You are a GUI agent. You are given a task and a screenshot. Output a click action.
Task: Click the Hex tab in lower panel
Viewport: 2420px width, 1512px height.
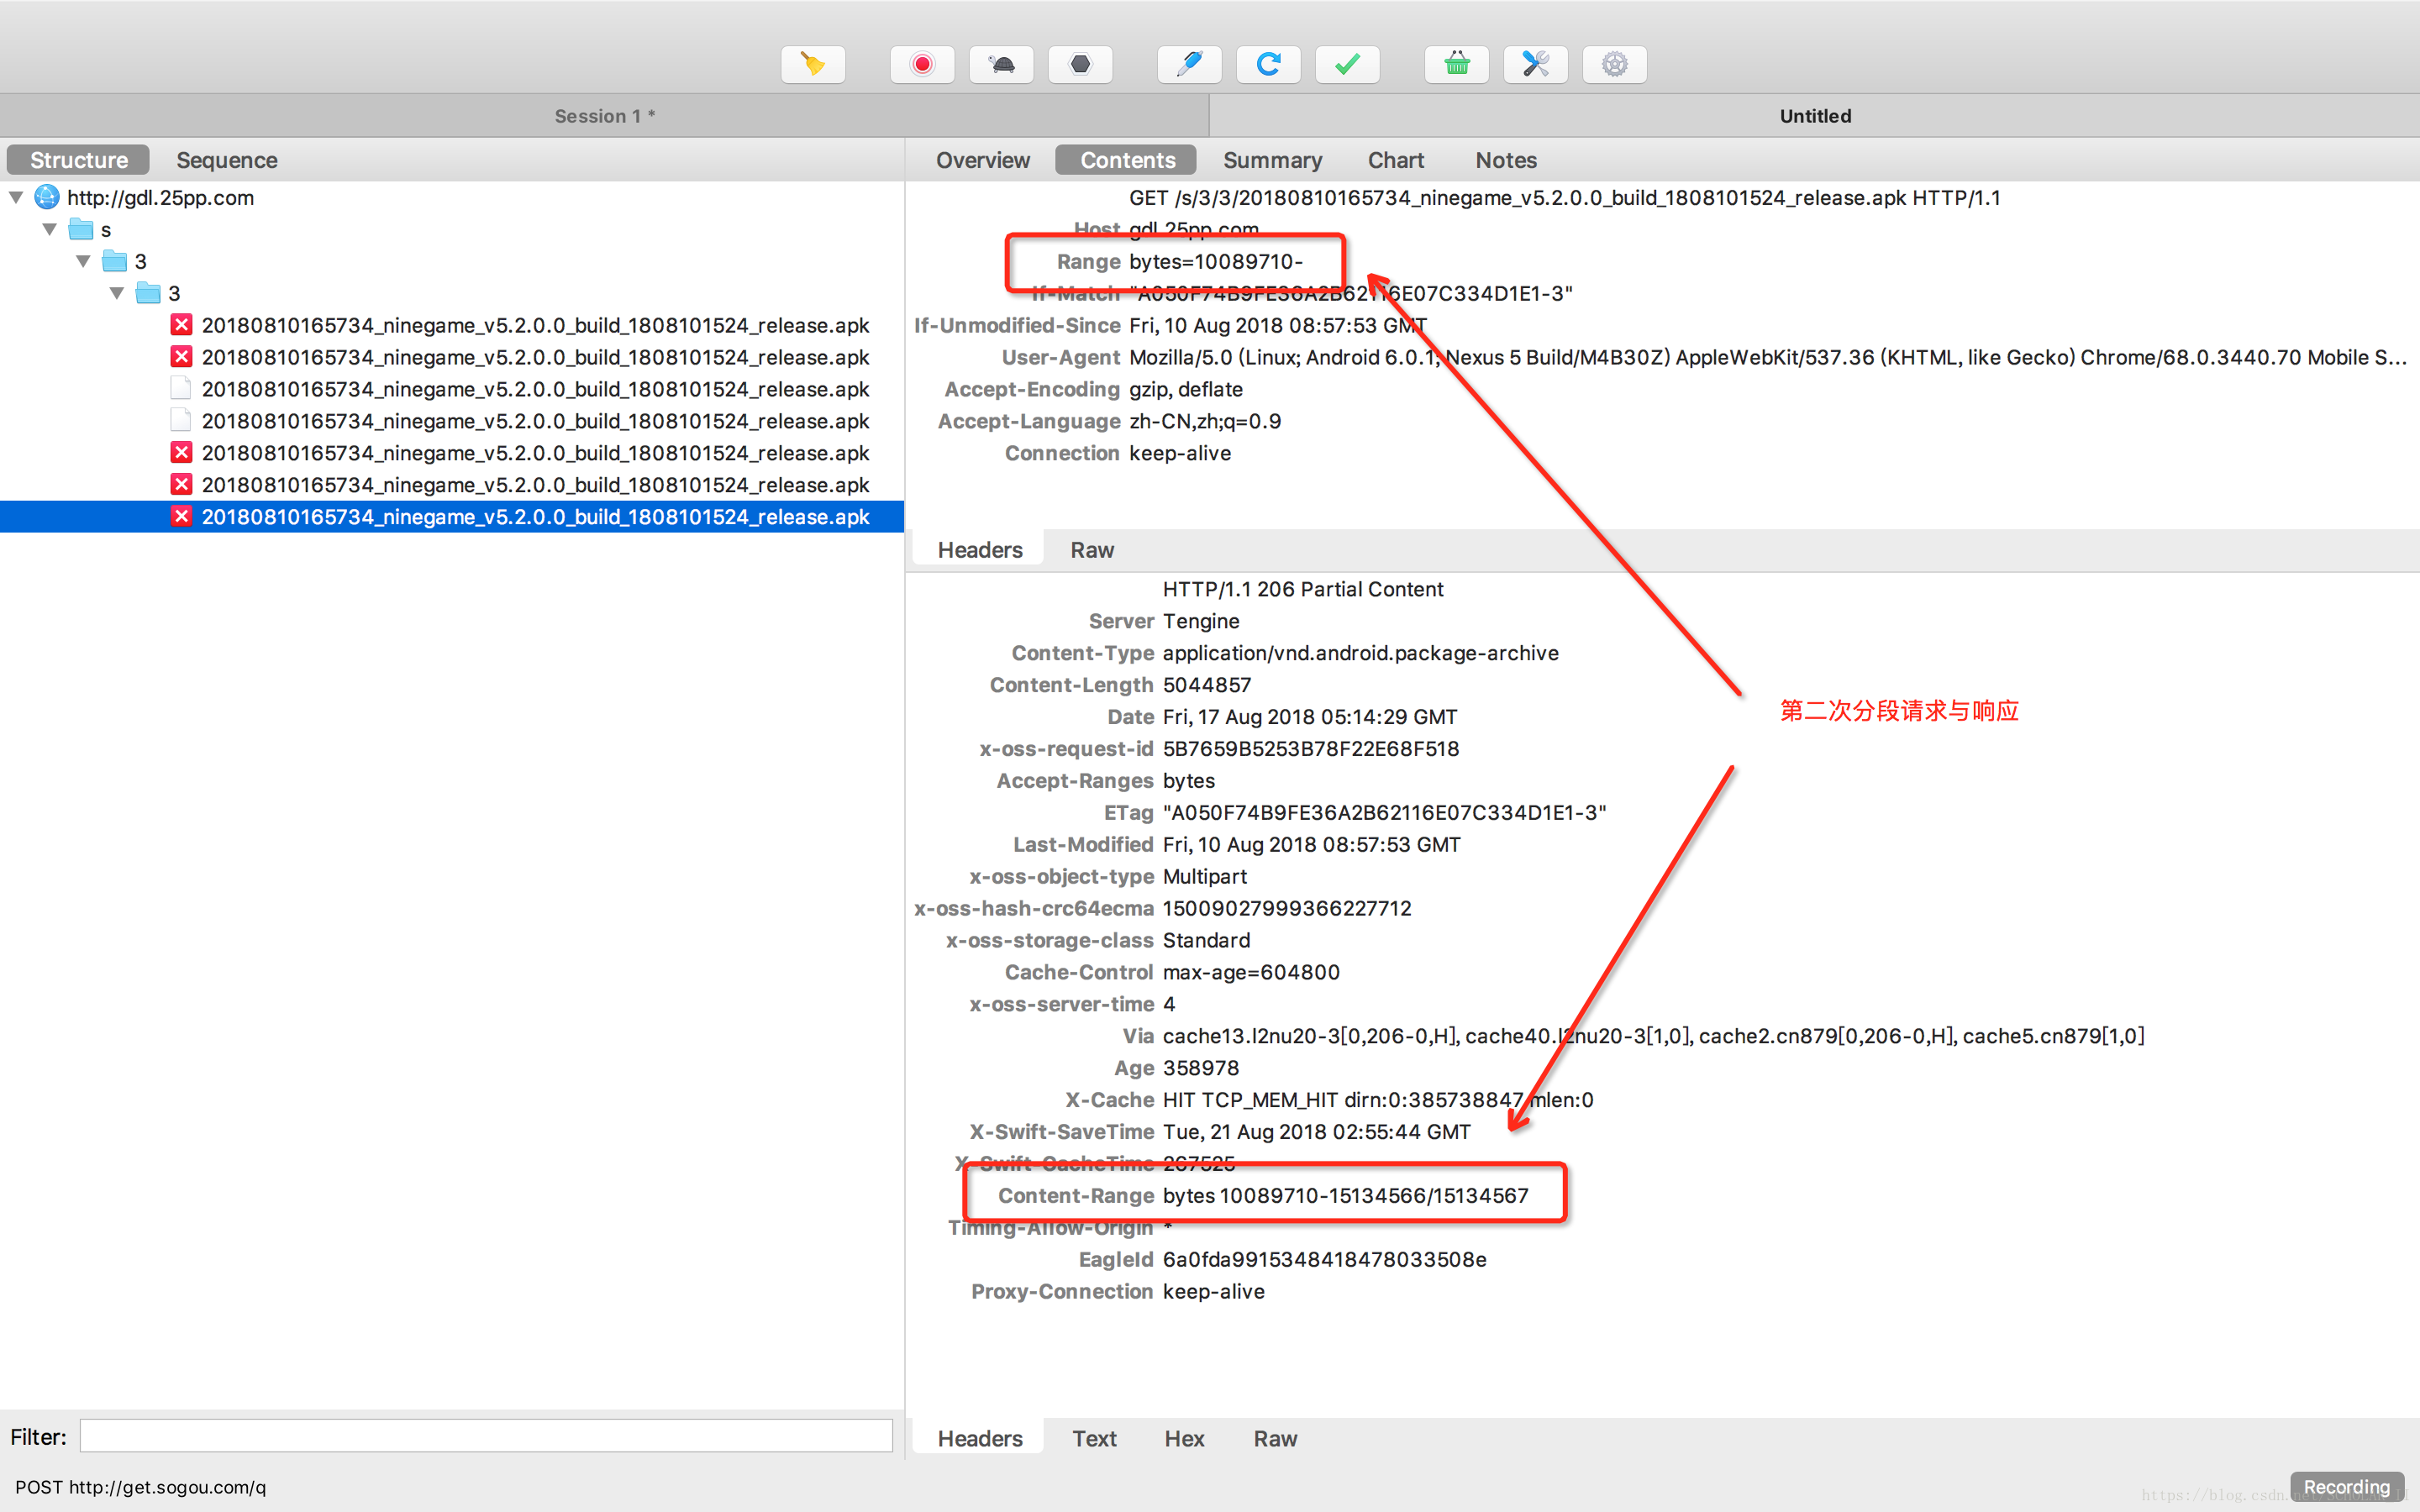(1178, 1439)
